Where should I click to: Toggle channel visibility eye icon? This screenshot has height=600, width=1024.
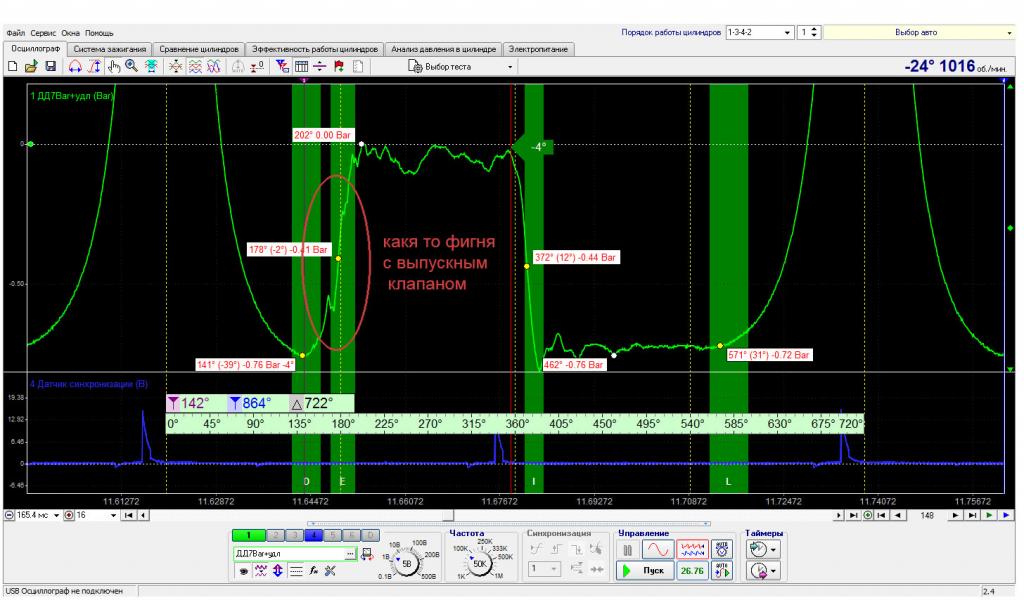point(244,571)
